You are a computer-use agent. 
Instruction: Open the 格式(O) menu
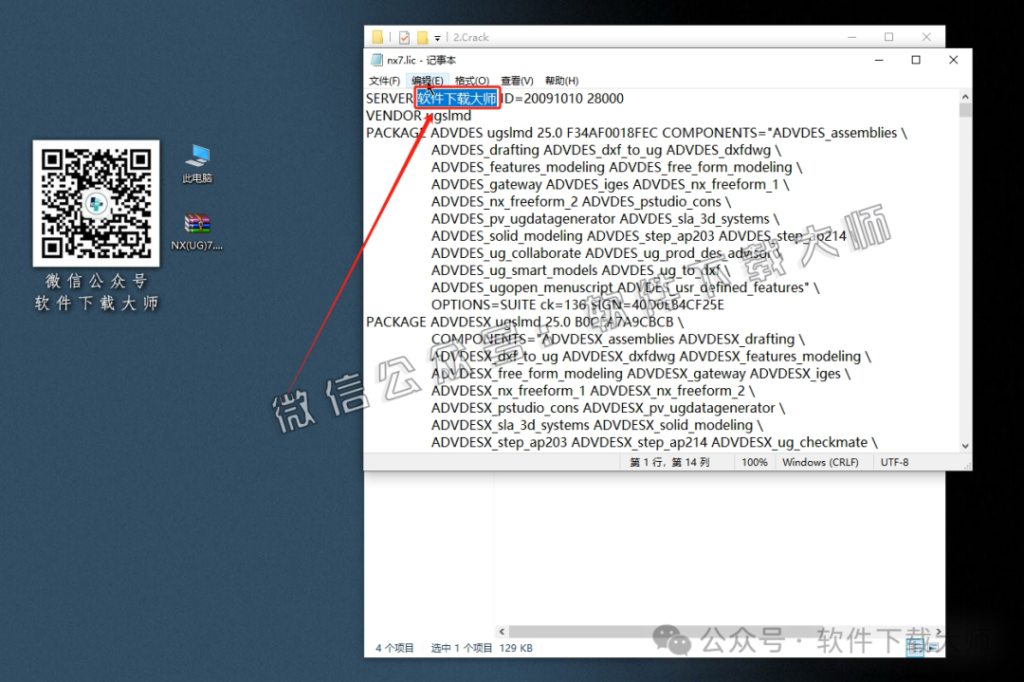coord(472,81)
